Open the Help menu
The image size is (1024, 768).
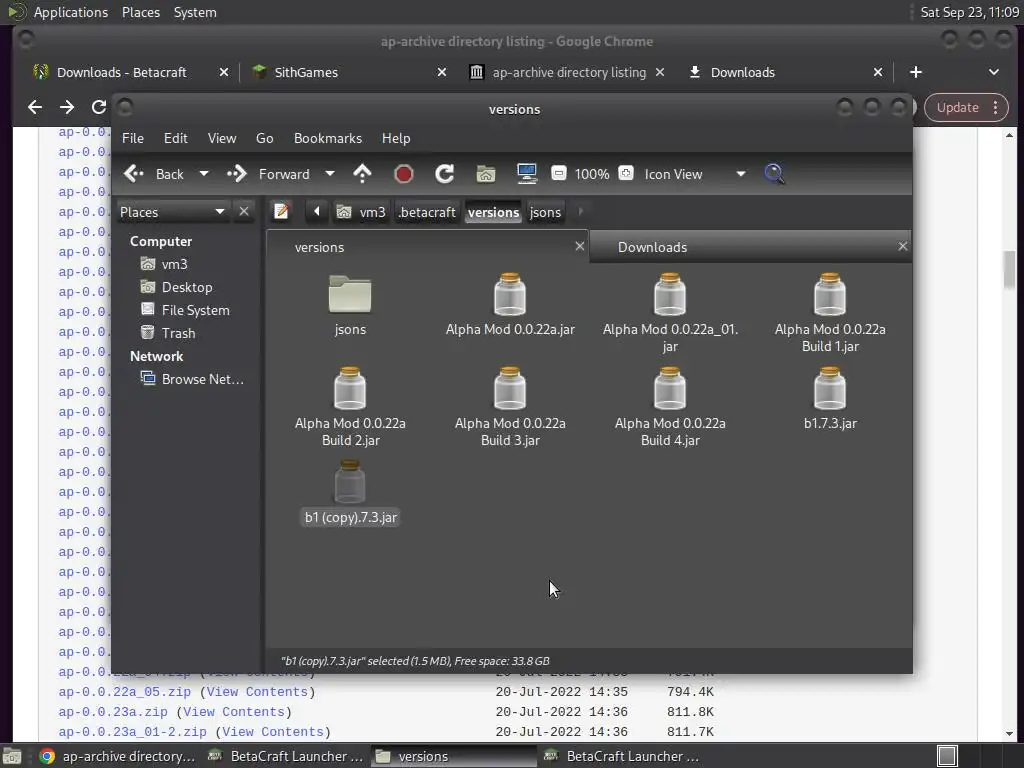point(396,138)
